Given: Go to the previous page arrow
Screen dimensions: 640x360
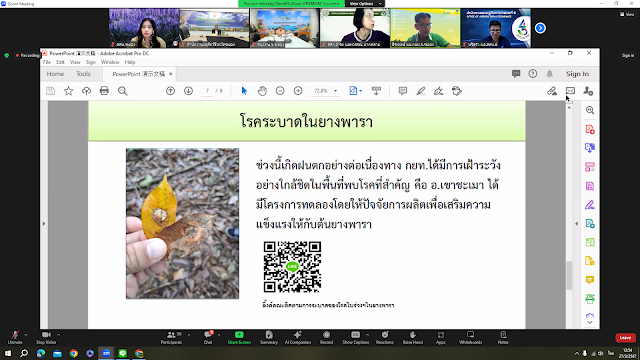Looking at the screenshot, I should point(170,91).
